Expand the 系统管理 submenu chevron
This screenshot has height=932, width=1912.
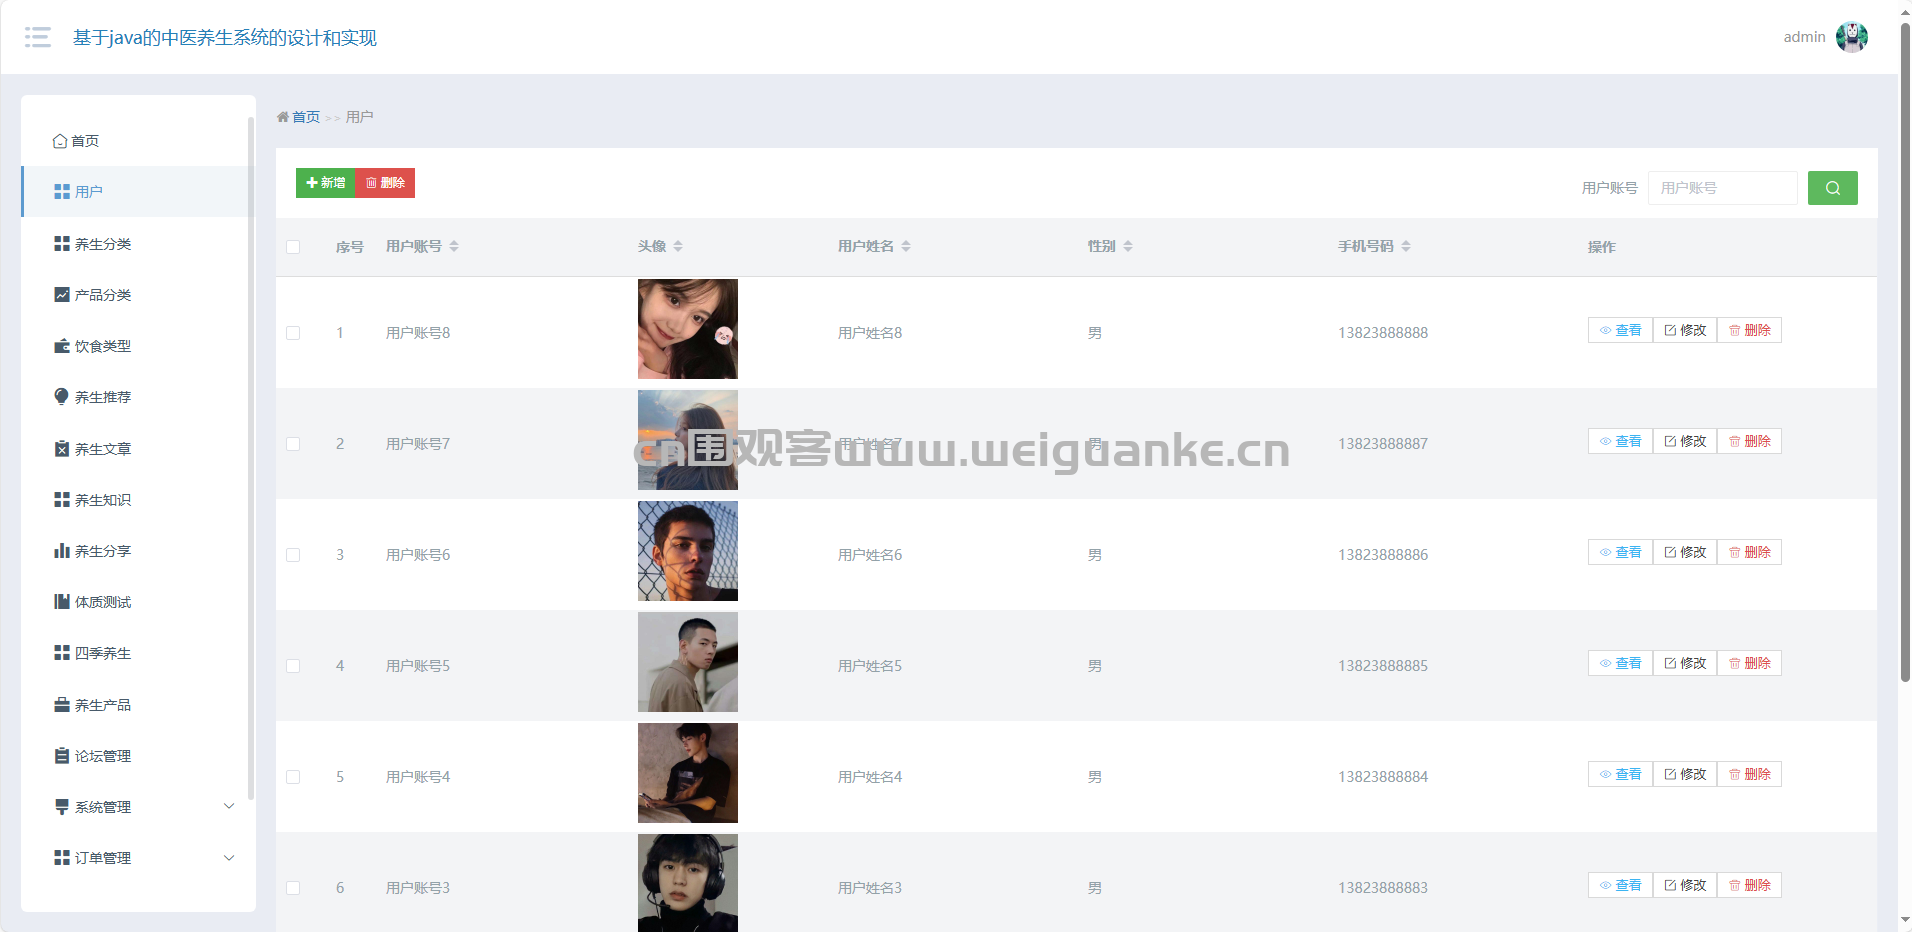(229, 807)
